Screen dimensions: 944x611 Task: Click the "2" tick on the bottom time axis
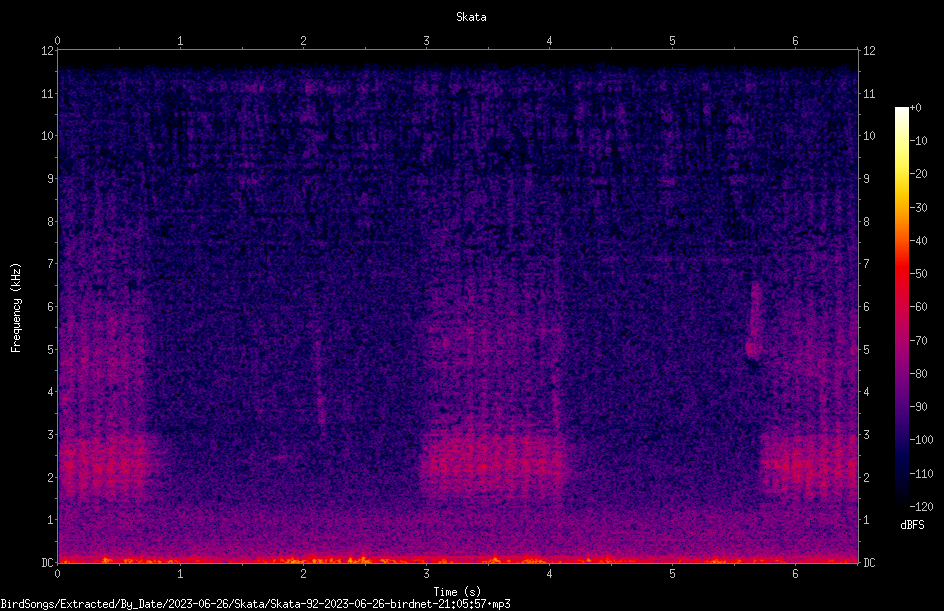[x=303, y=574]
